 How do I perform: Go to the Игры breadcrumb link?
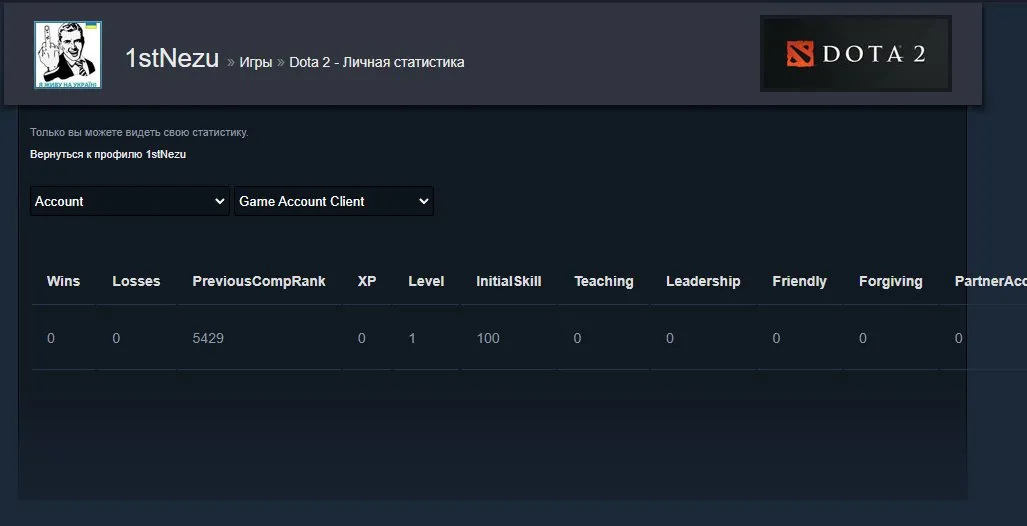255,62
